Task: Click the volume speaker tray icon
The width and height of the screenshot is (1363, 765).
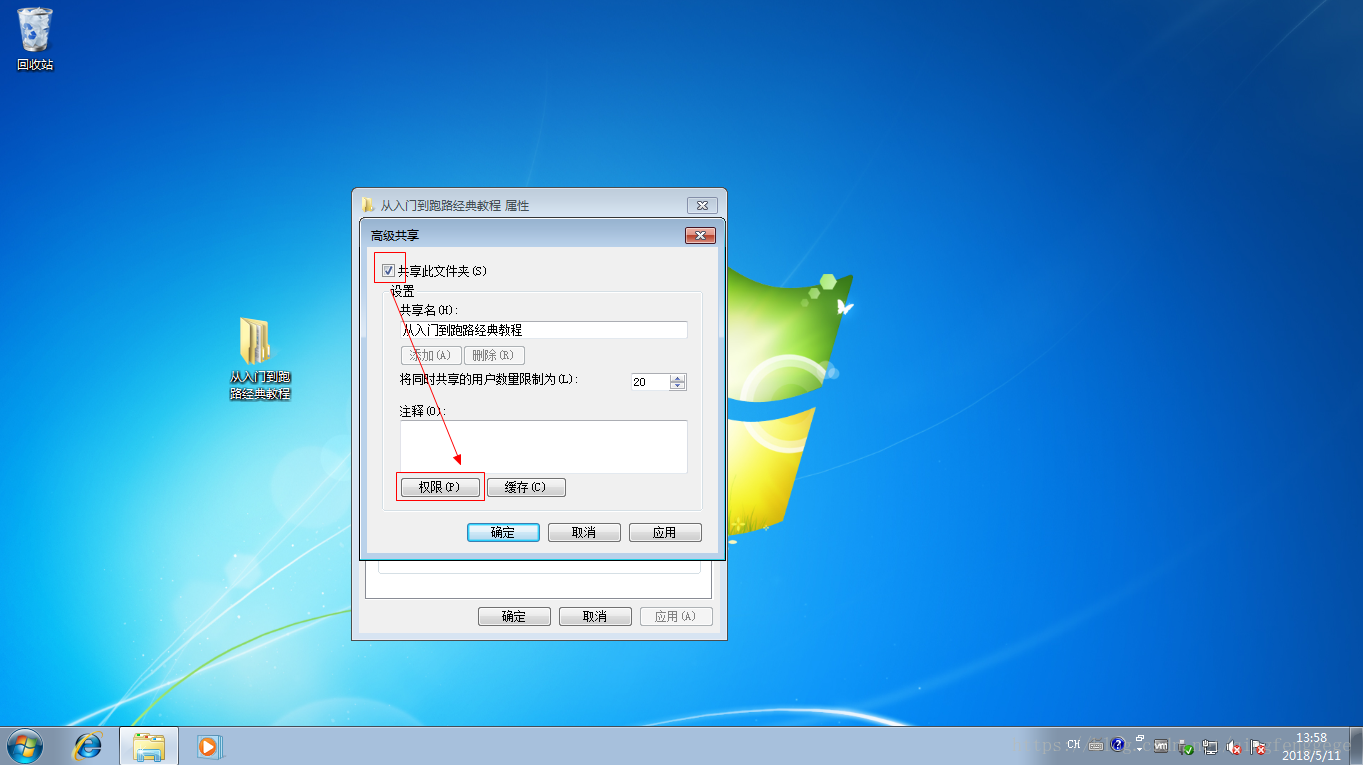Action: pos(1233,747)
